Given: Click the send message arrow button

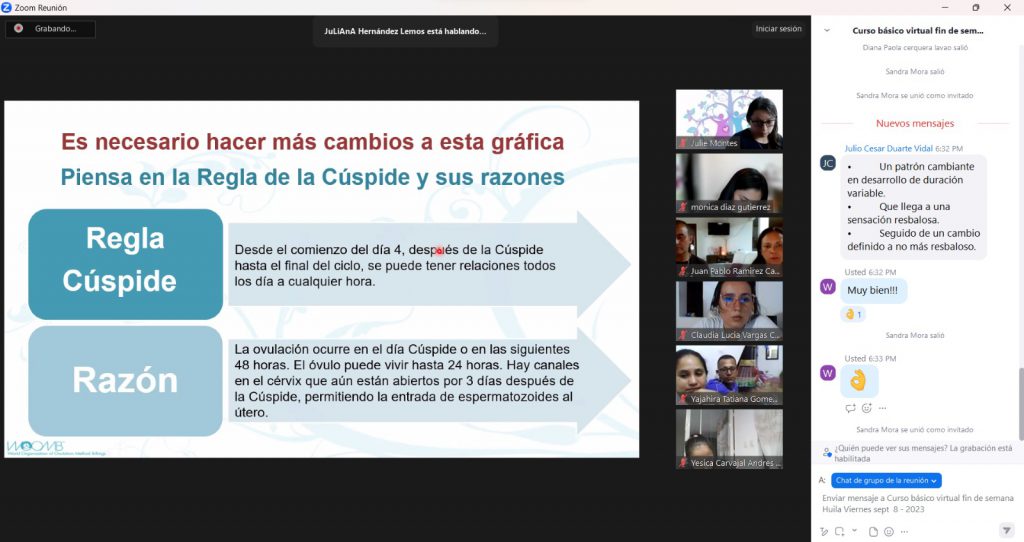Looking at the screenshot, I should (x=1006, y=530).
